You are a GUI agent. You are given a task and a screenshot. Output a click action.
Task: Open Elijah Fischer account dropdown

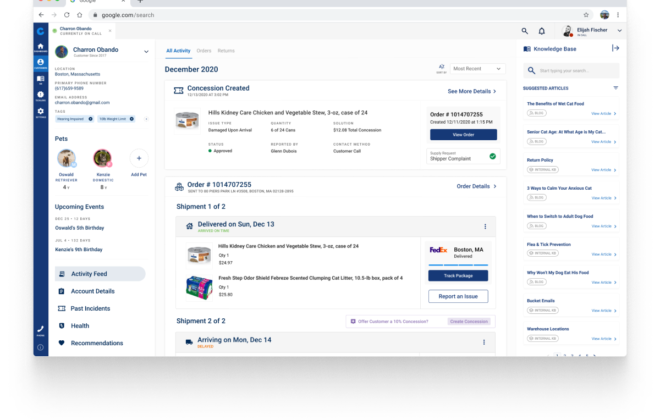619,30
